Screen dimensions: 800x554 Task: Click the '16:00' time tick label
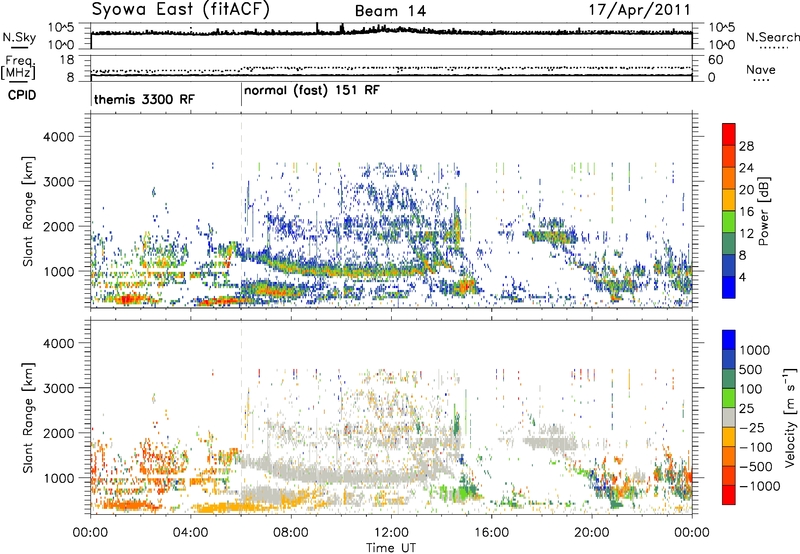tap(491, 533)
